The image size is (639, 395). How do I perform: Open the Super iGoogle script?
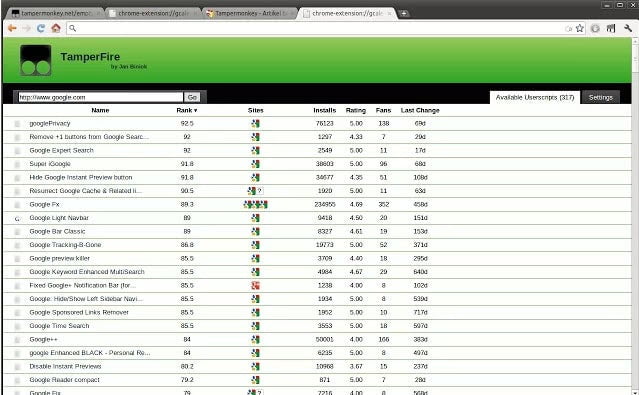click(50, 164)
